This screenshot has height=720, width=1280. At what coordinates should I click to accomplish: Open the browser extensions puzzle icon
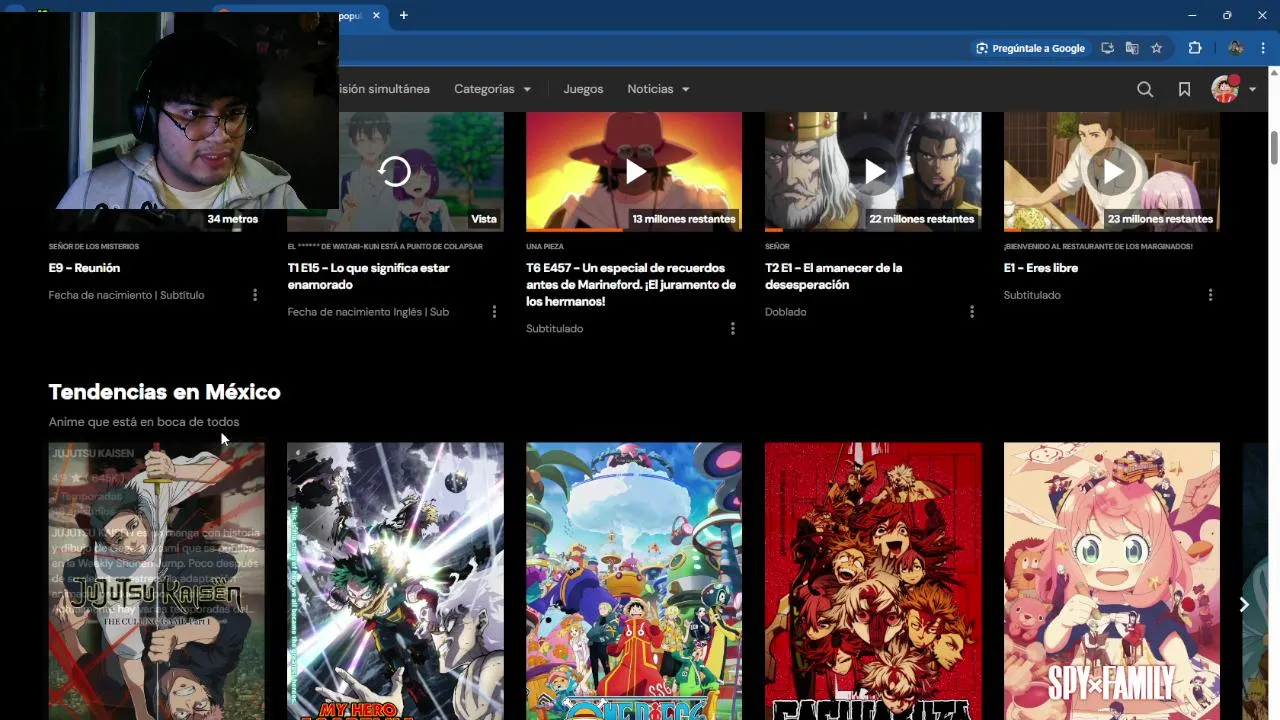tap(1195, 48)
